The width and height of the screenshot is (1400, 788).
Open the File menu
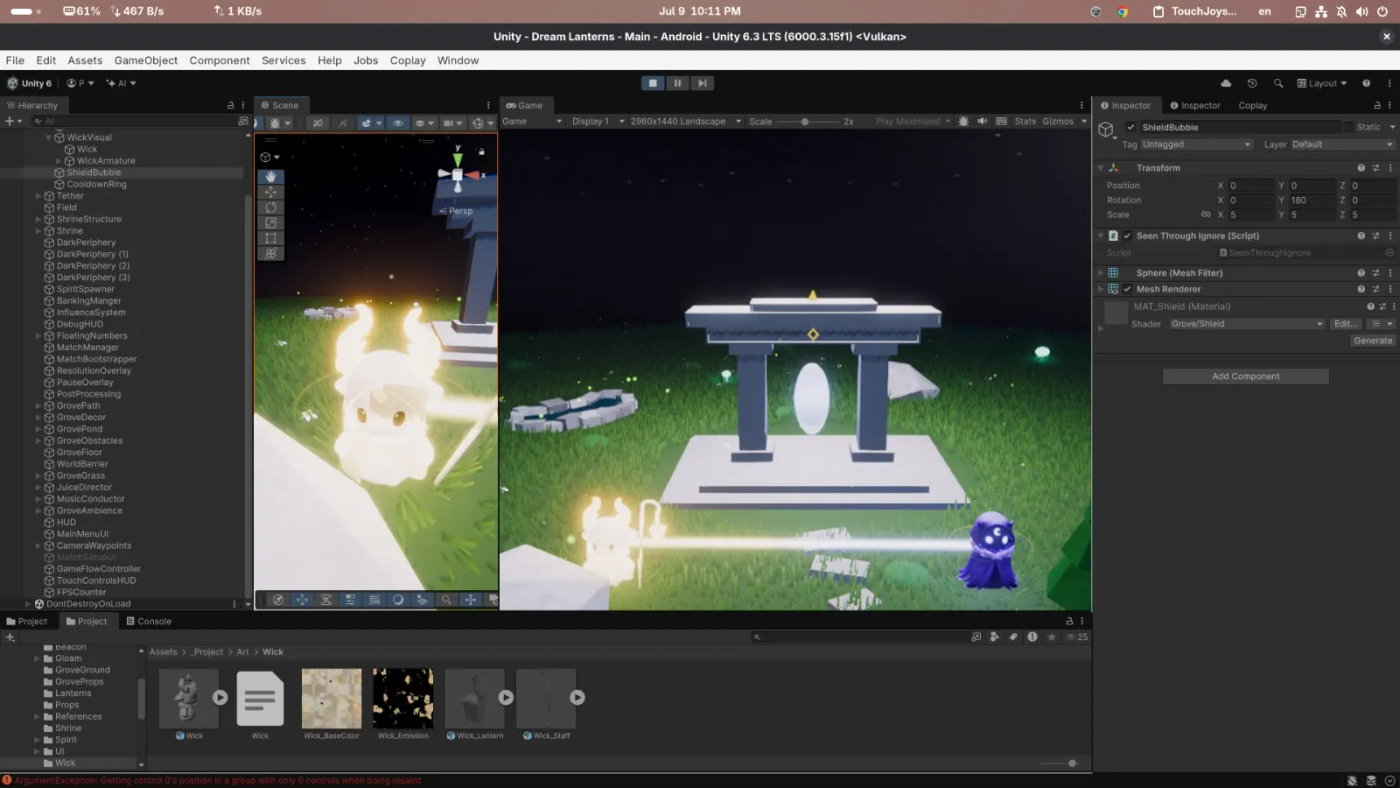tap(15, 60)
